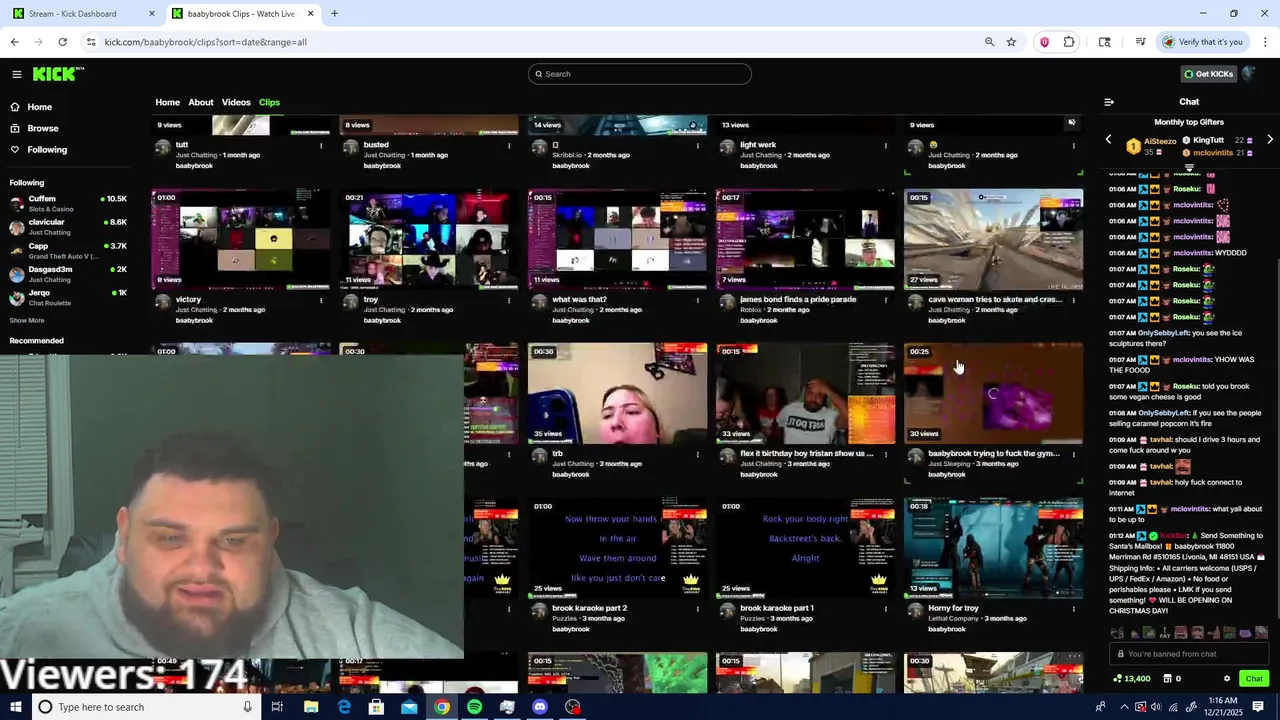Image resolution: width=1280 pixels, height=720 pixels.
Task: Open the uBlock shield extension
Action: (1044, 42)
